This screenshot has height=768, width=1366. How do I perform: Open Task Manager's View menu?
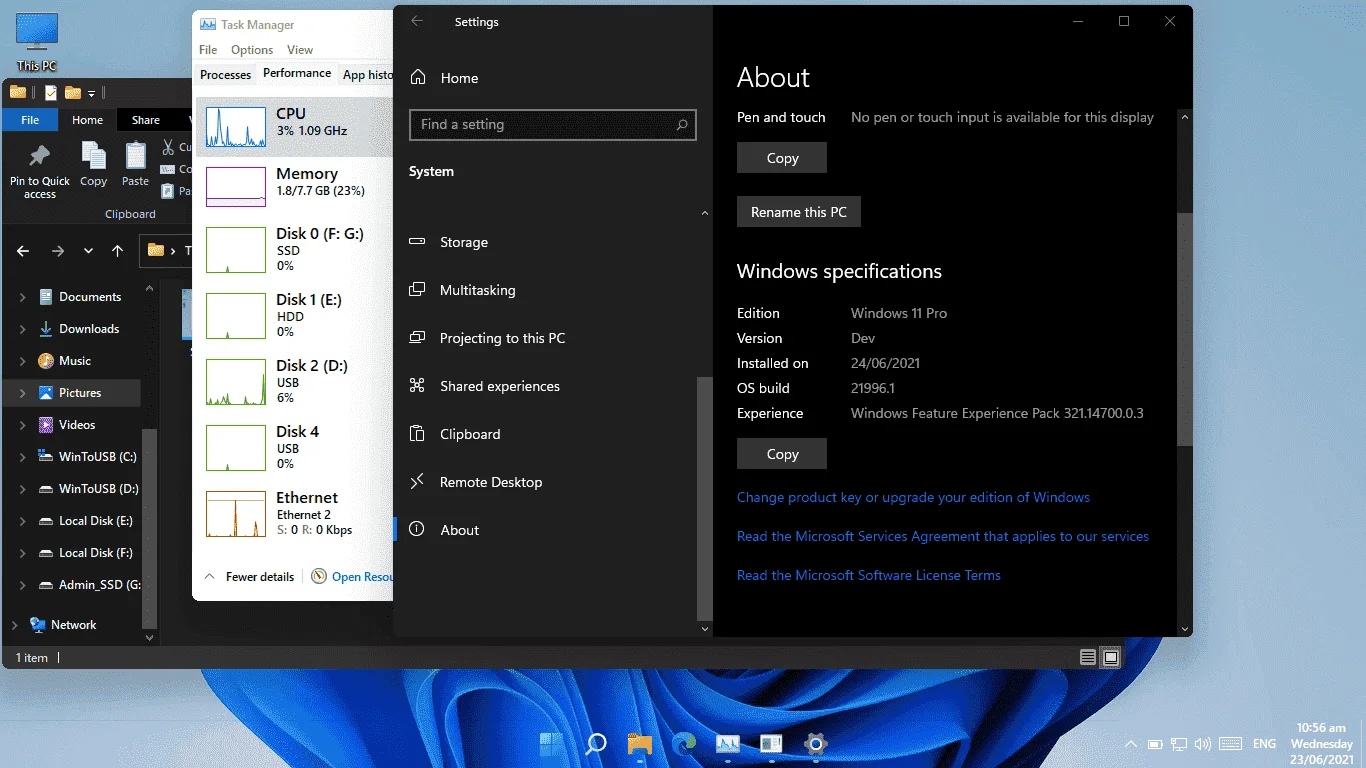tap(300, 50)
